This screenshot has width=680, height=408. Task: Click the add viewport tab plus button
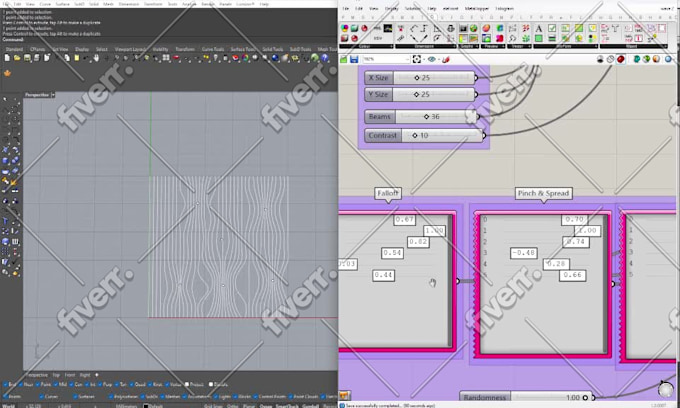[x=96, y=375]
